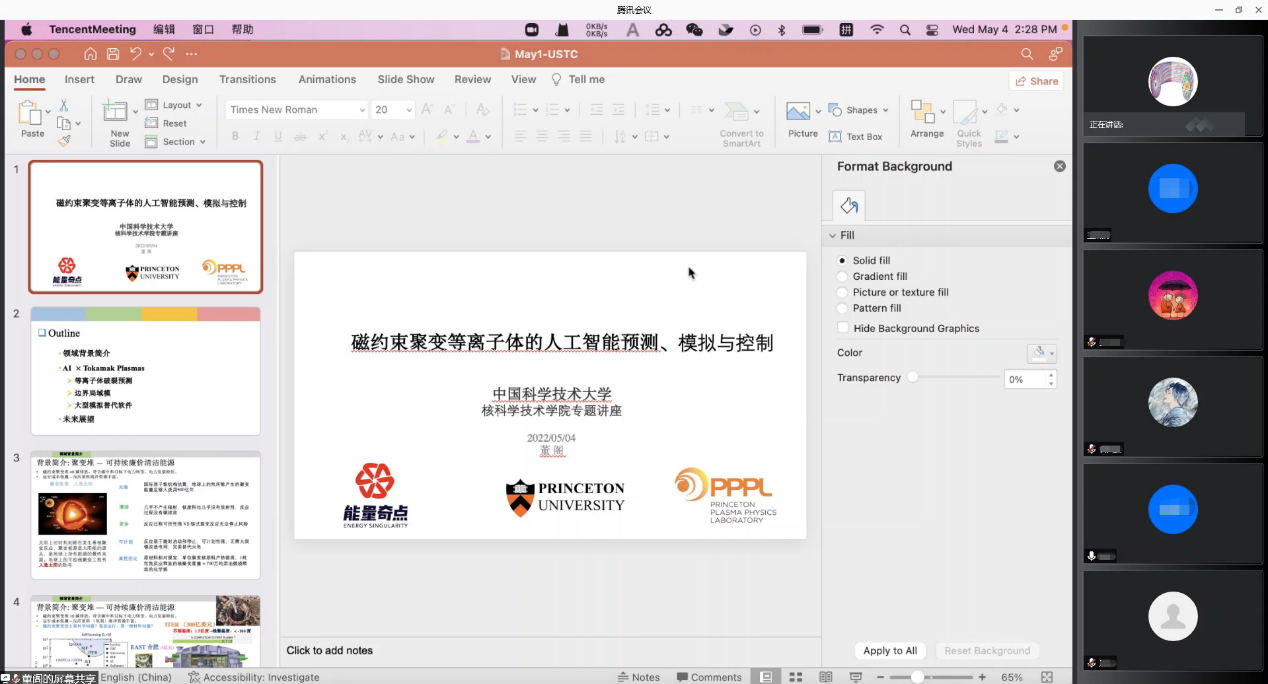Screen dimensions: 1268x684
Task: Open the Slide Show tab
Action: (405, 79)
